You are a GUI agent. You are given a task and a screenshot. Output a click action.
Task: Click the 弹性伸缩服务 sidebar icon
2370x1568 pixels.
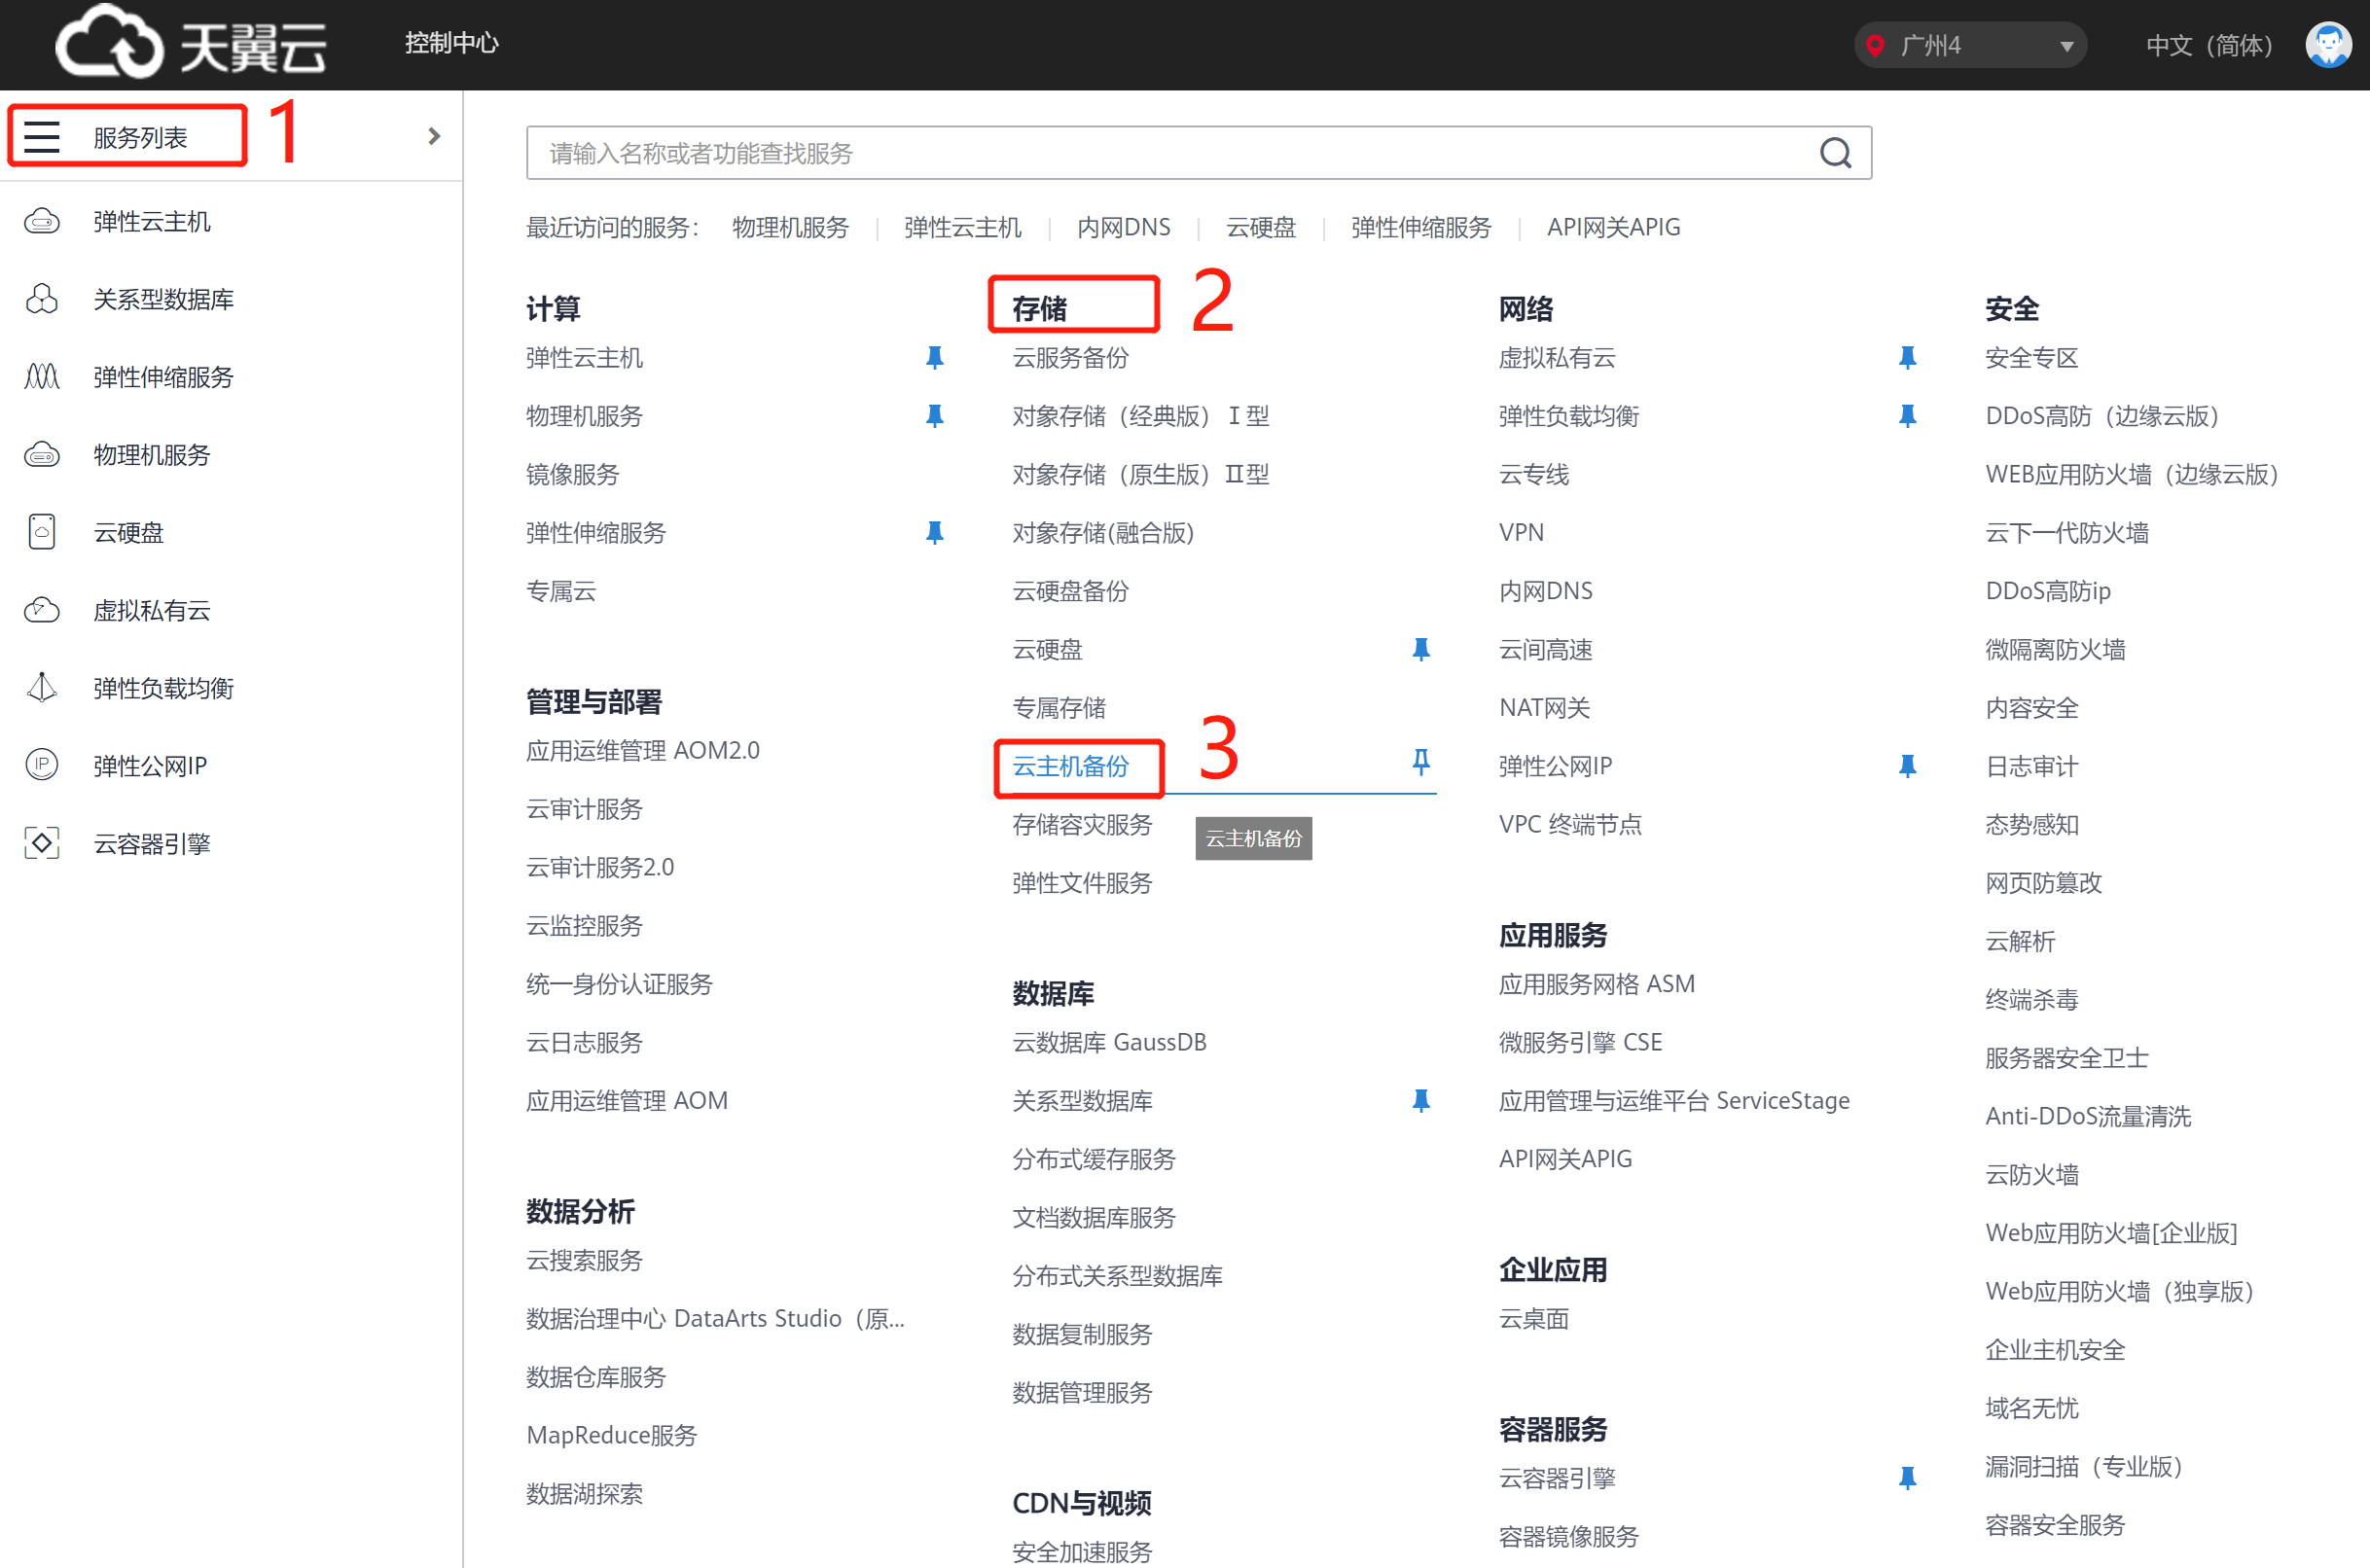pyautogui.click(x=42, y=377)
